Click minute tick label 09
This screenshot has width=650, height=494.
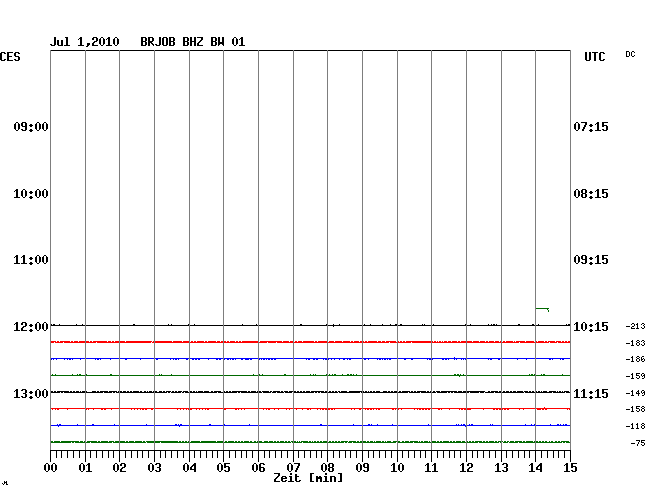[362, 468]
